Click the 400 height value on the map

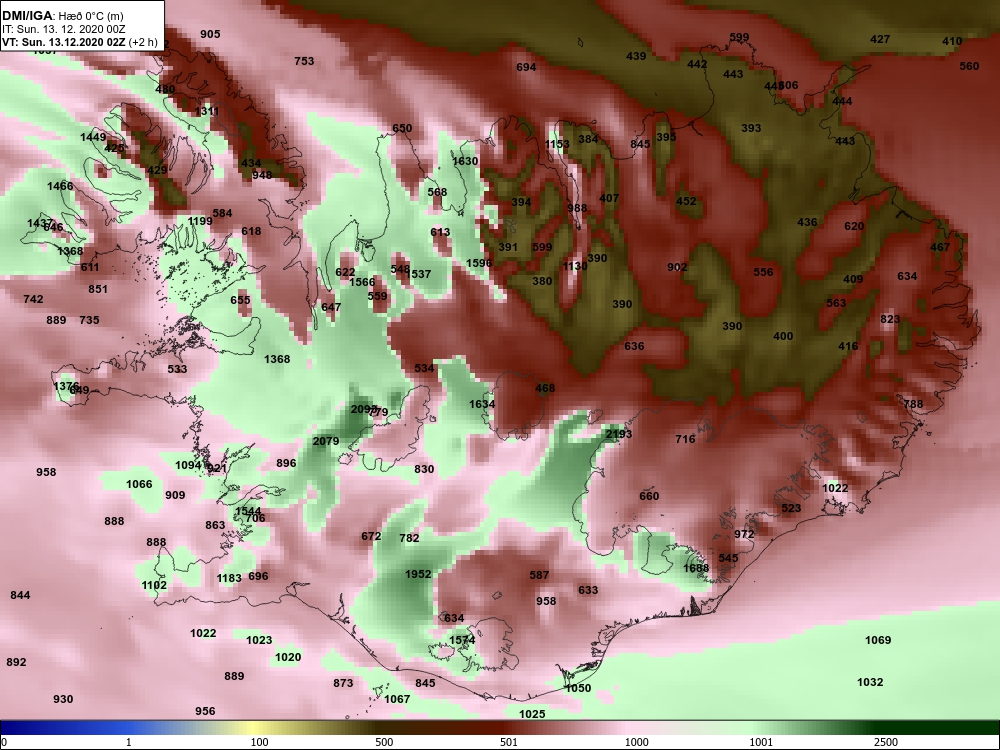click(x=783, y=336)
